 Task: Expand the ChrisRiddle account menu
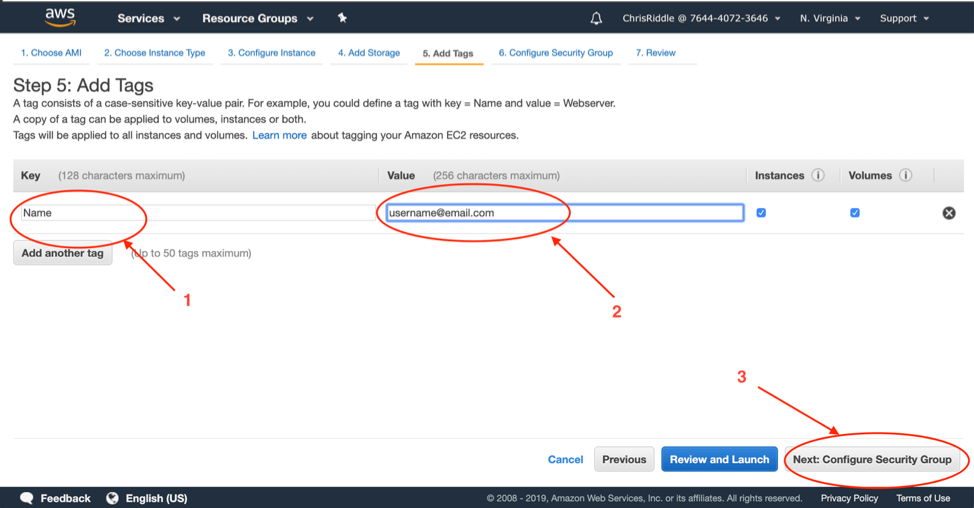coord(701,18)
